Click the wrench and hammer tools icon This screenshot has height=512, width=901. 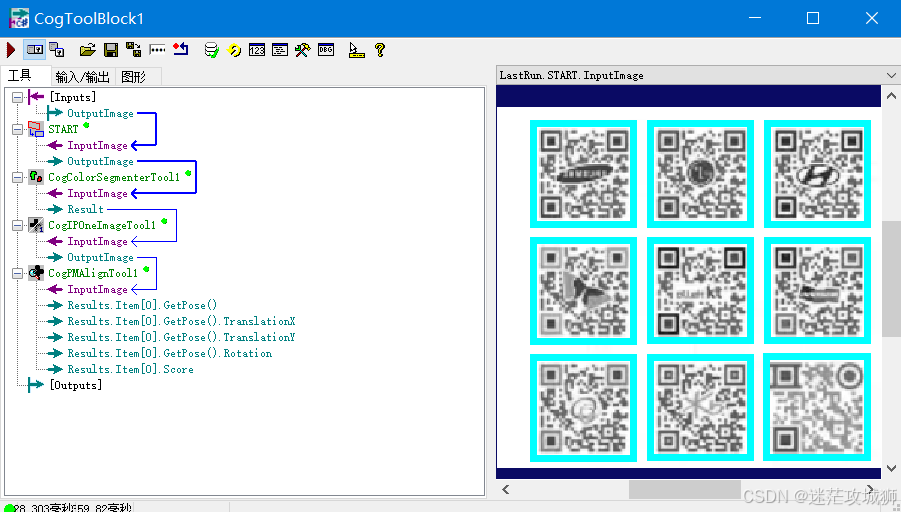(302, 50)
